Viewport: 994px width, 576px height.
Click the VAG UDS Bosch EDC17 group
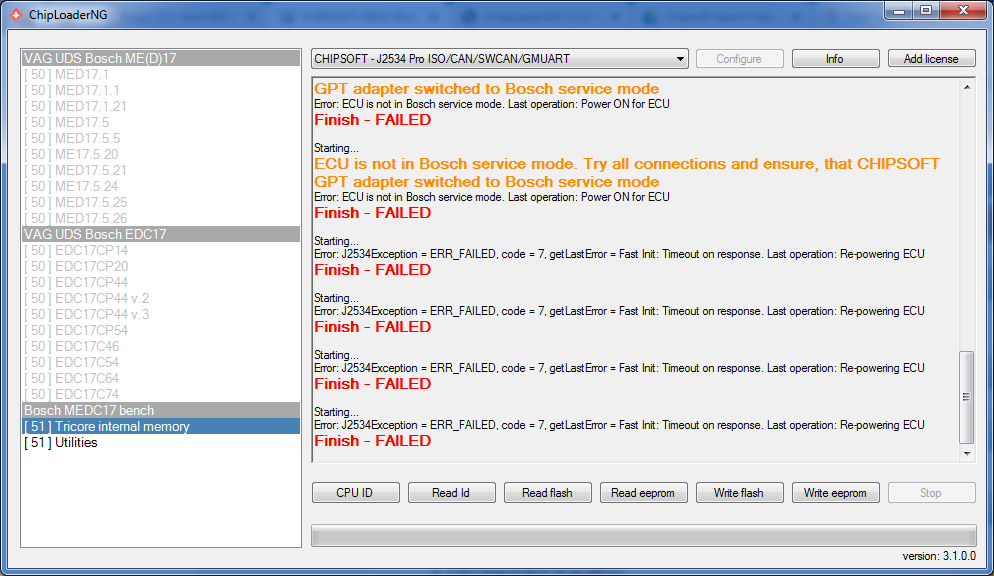160,234
